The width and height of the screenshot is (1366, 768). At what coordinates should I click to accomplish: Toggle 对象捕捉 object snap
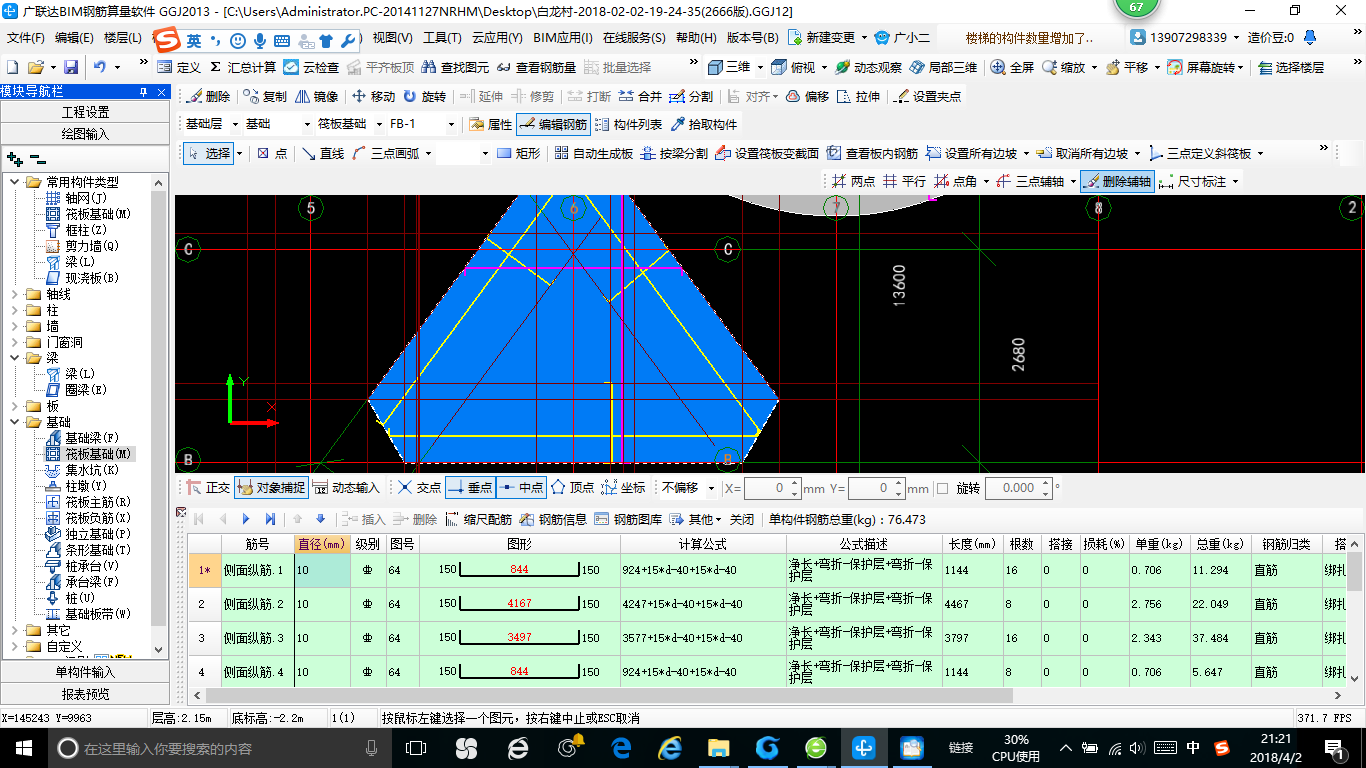coord(270,488)
